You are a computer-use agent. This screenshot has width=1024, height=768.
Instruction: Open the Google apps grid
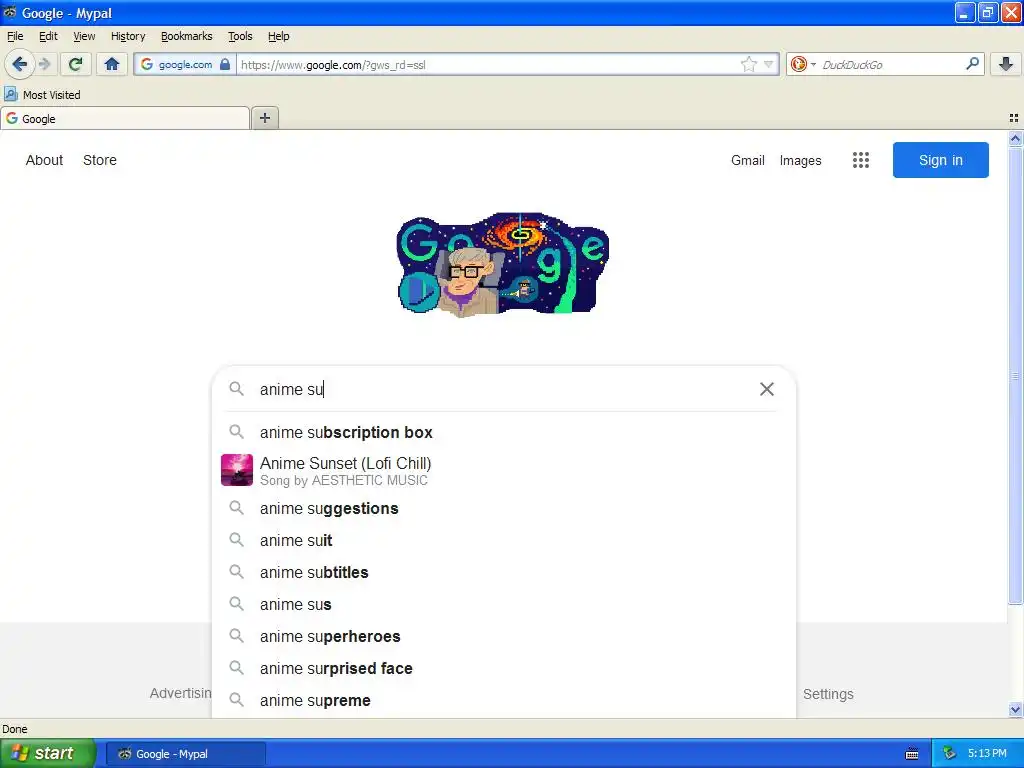tap(861, 160)
